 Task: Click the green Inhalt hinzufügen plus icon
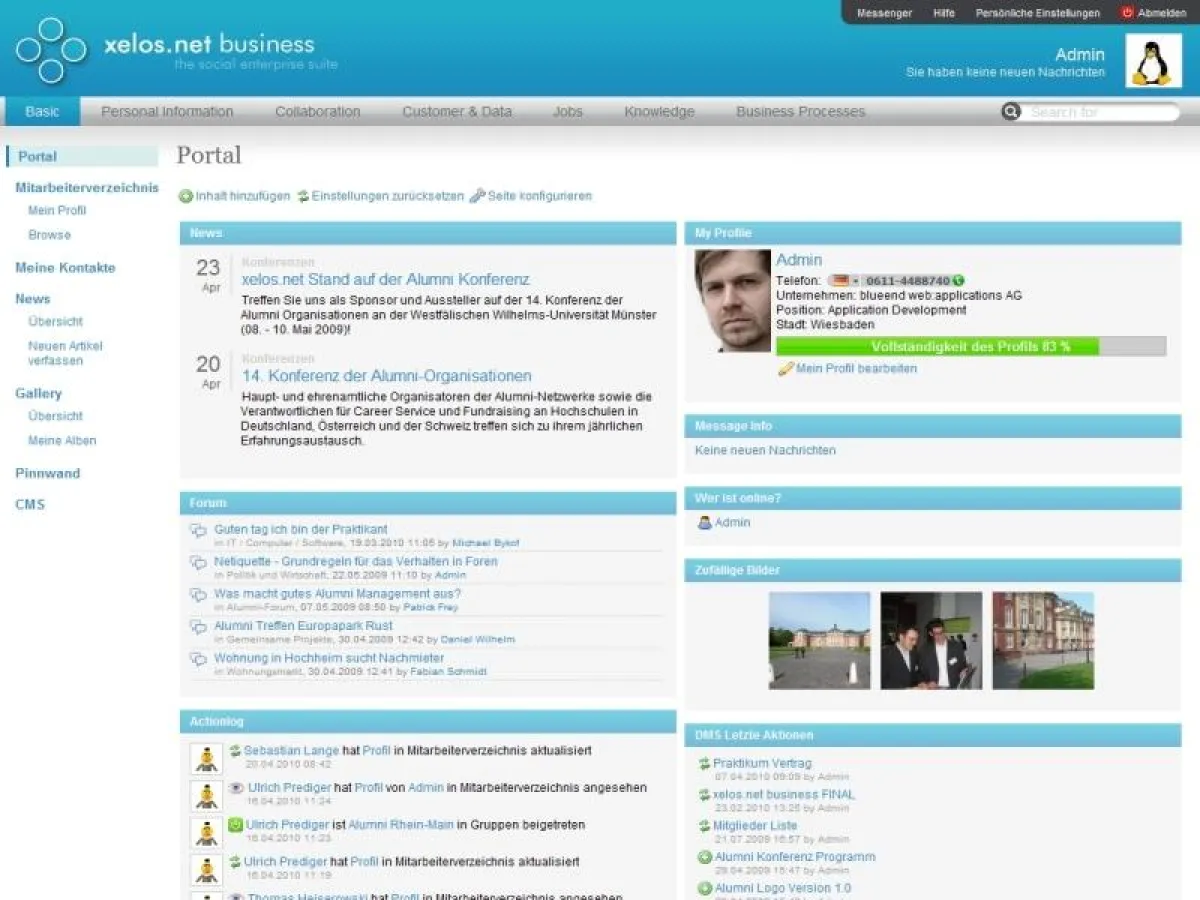185,196
